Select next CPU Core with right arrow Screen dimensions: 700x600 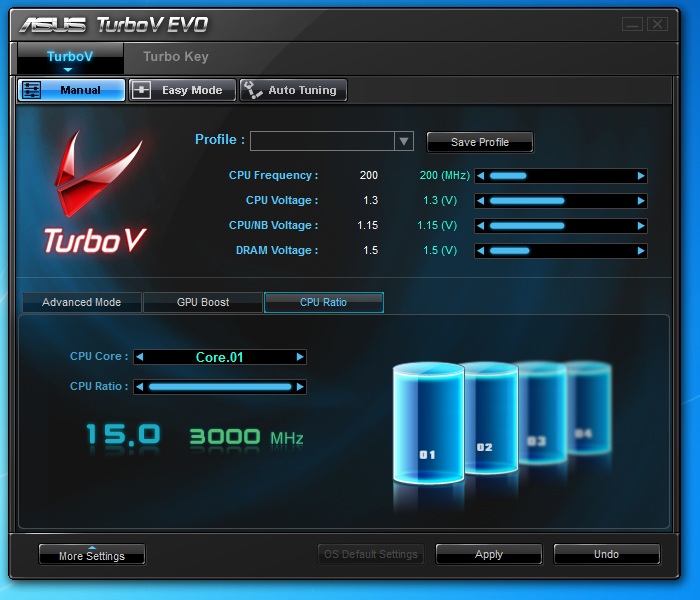[x=300, y=357]
